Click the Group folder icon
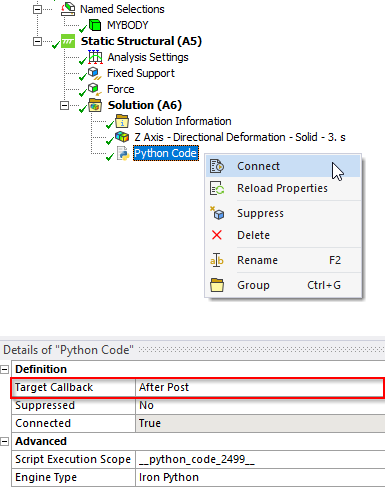Viewport: 385px width, 496px height. coord(217,285)
